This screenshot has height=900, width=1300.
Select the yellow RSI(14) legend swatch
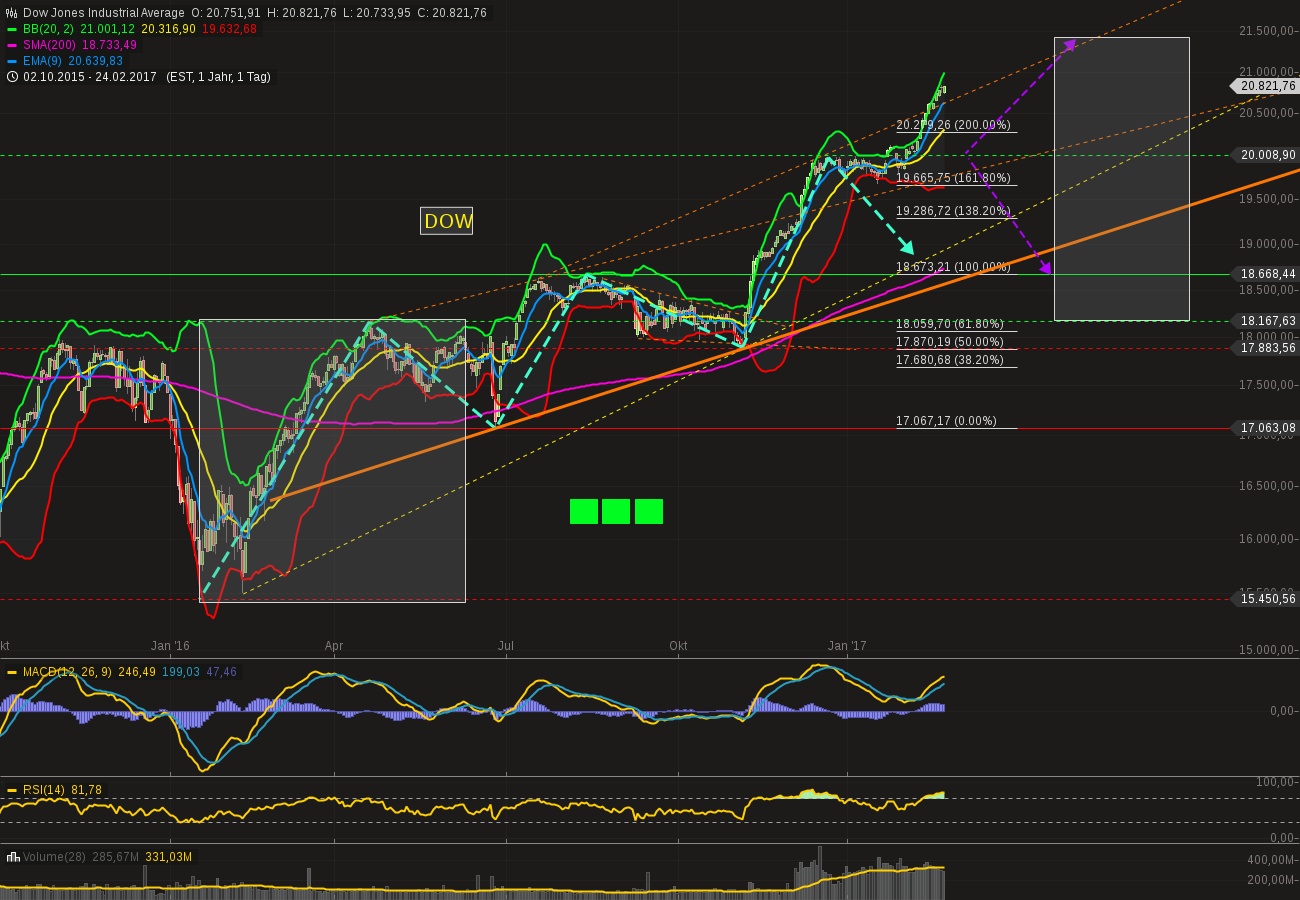pos(12,790)
